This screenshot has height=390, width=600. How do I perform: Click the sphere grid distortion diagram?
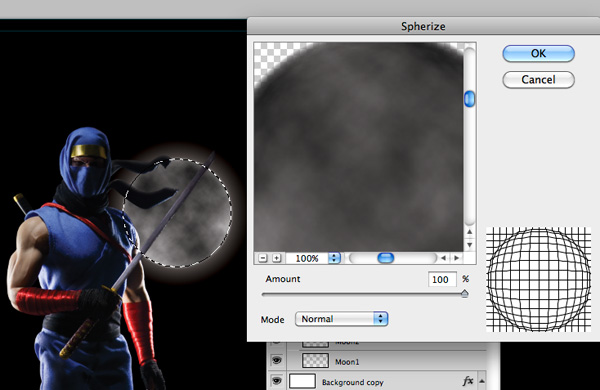pyautogui.click(x=538, y=279)
